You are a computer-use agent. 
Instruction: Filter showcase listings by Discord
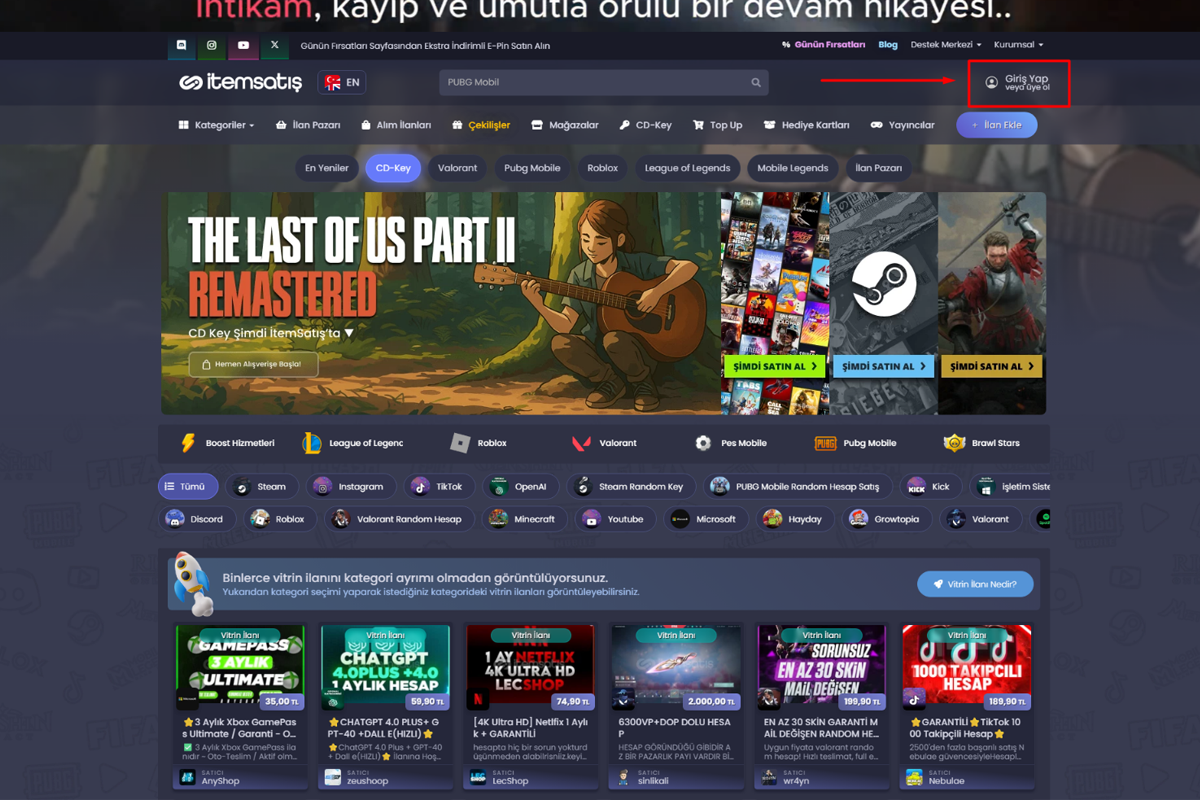coord(197,519)
